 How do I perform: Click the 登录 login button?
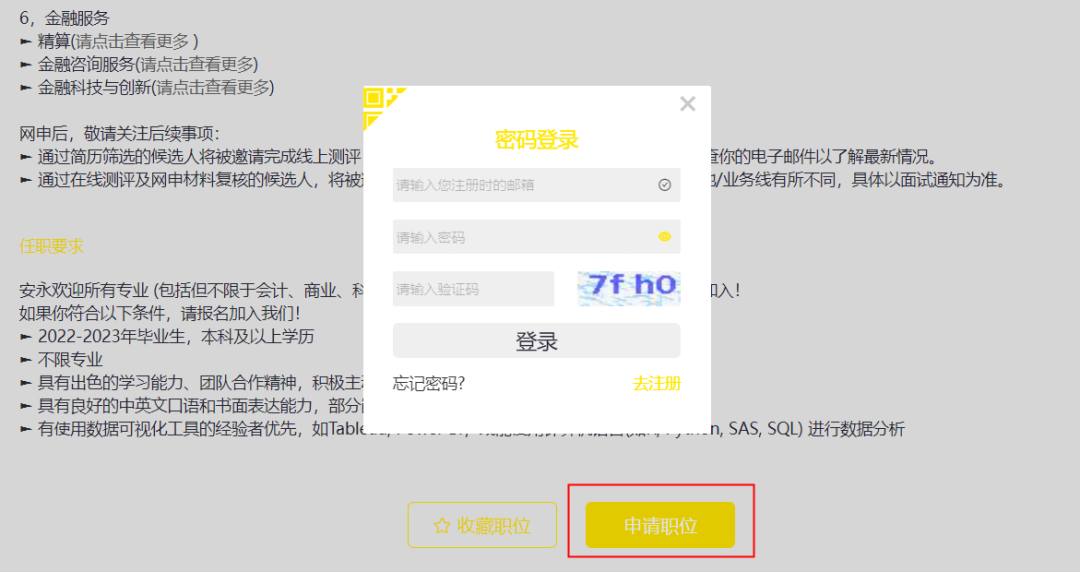(x=537, y=340)
